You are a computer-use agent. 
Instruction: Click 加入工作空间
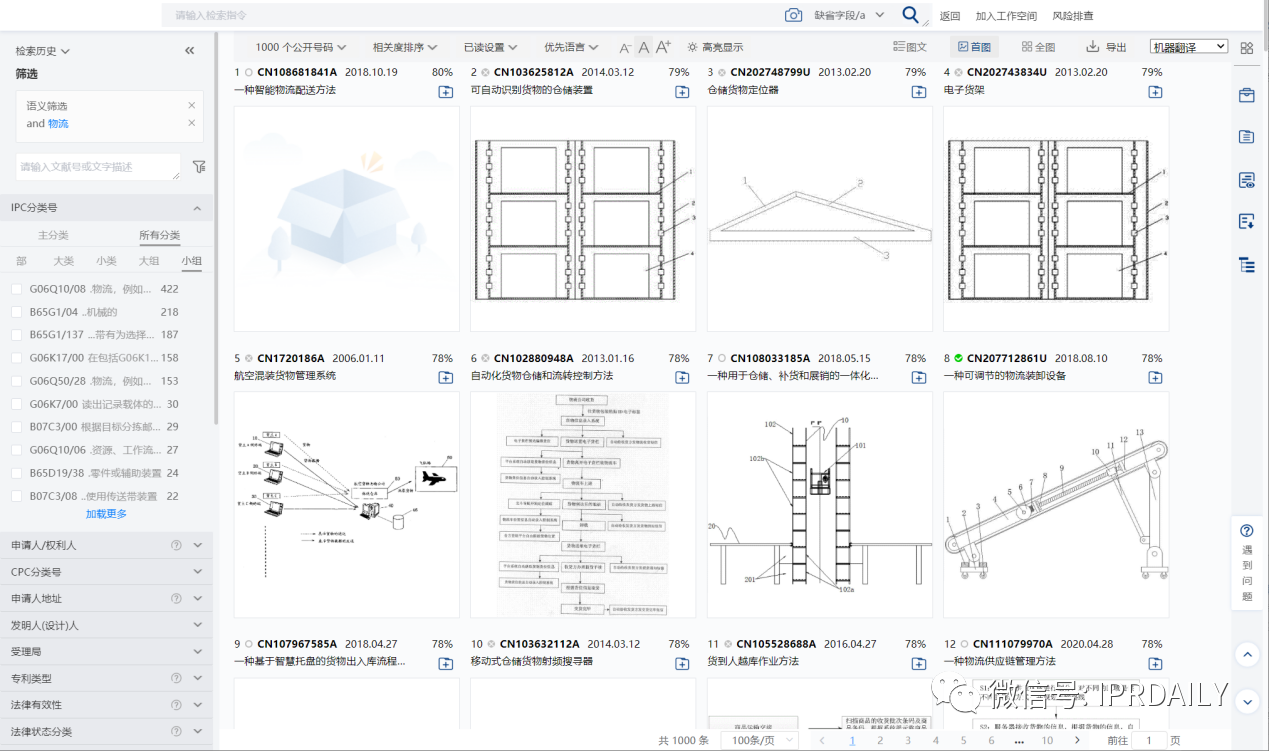click(x=1006, y=15)
